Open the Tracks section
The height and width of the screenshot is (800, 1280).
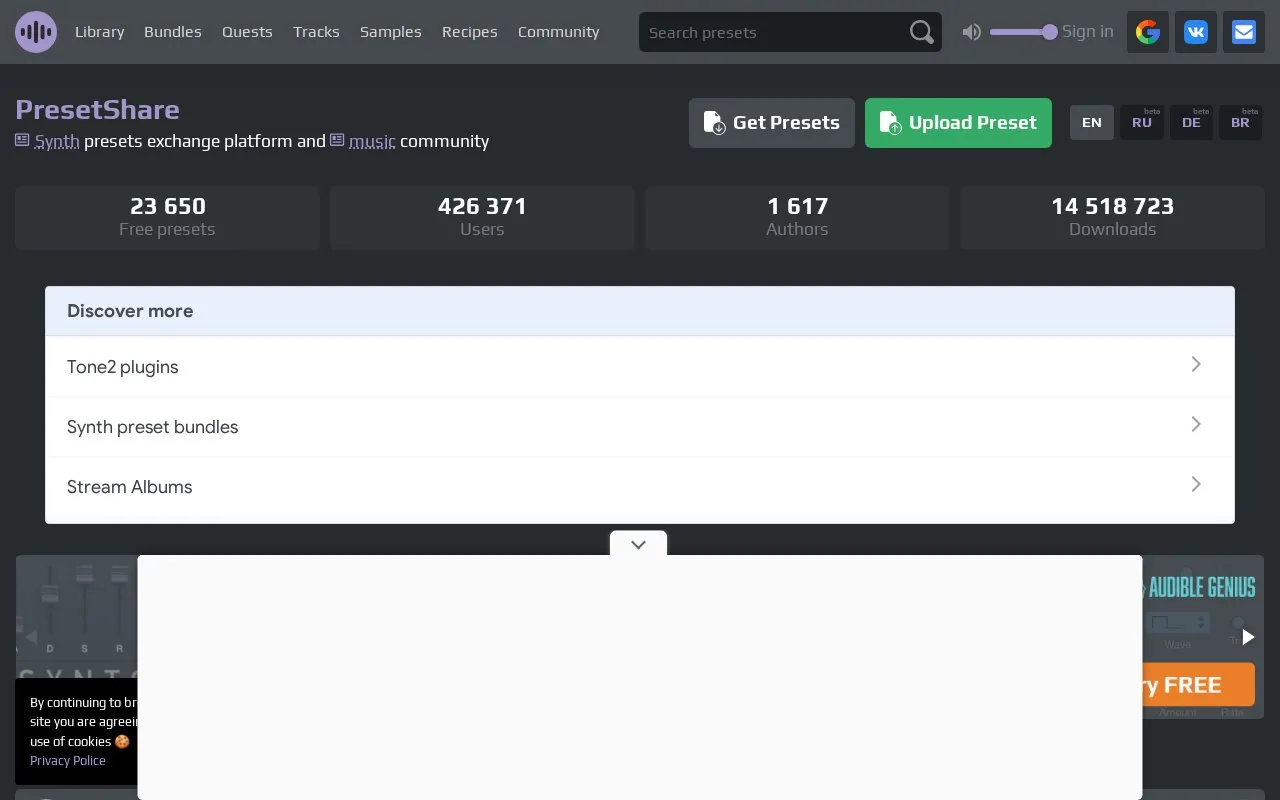(316, 32)
